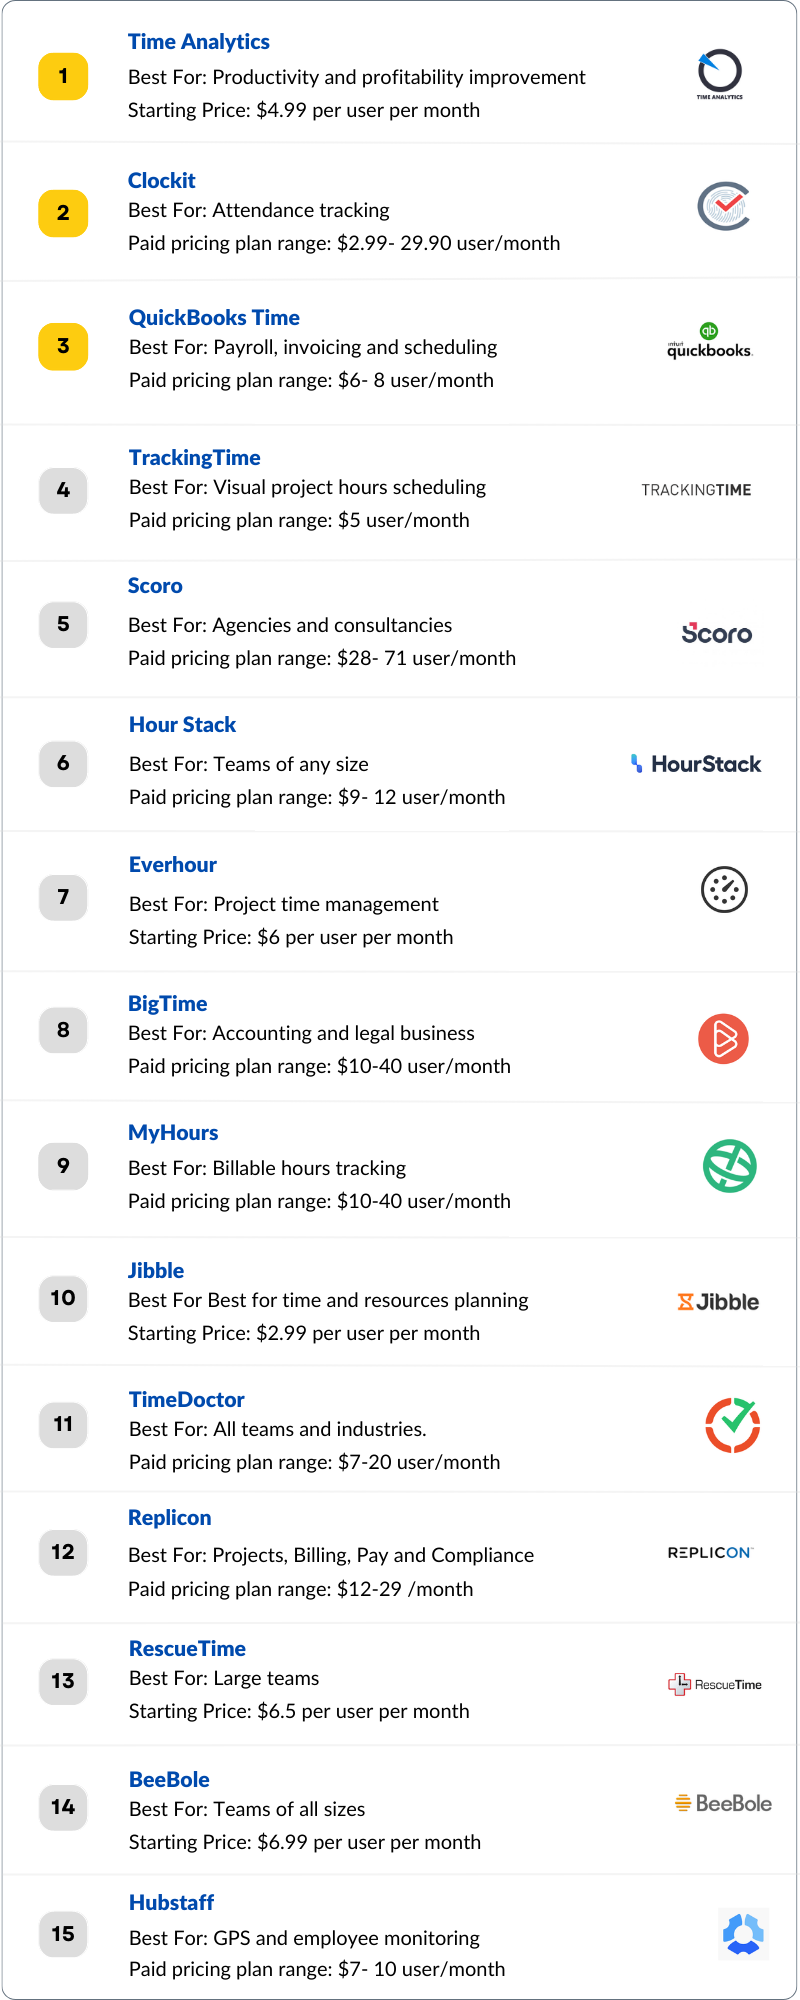Open the BeeBole title link
800x2000 pixels.
pyautogui.click(x=170, y=1780)
